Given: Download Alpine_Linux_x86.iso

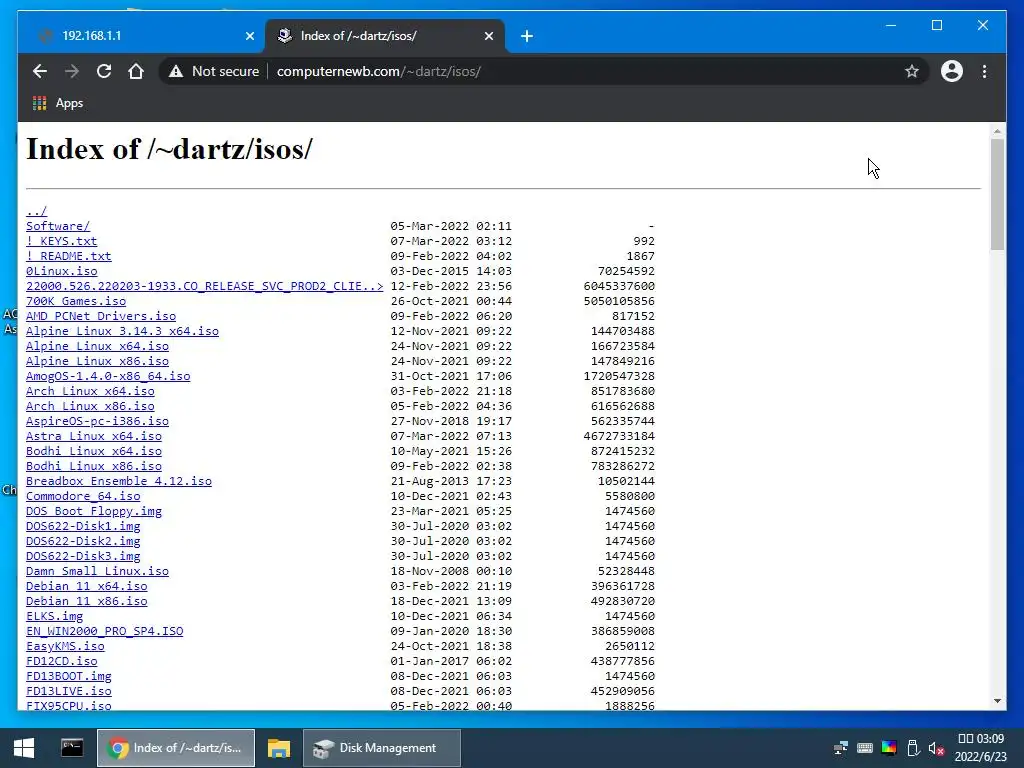Looking at the screenshot, I should tap(97, 361).
